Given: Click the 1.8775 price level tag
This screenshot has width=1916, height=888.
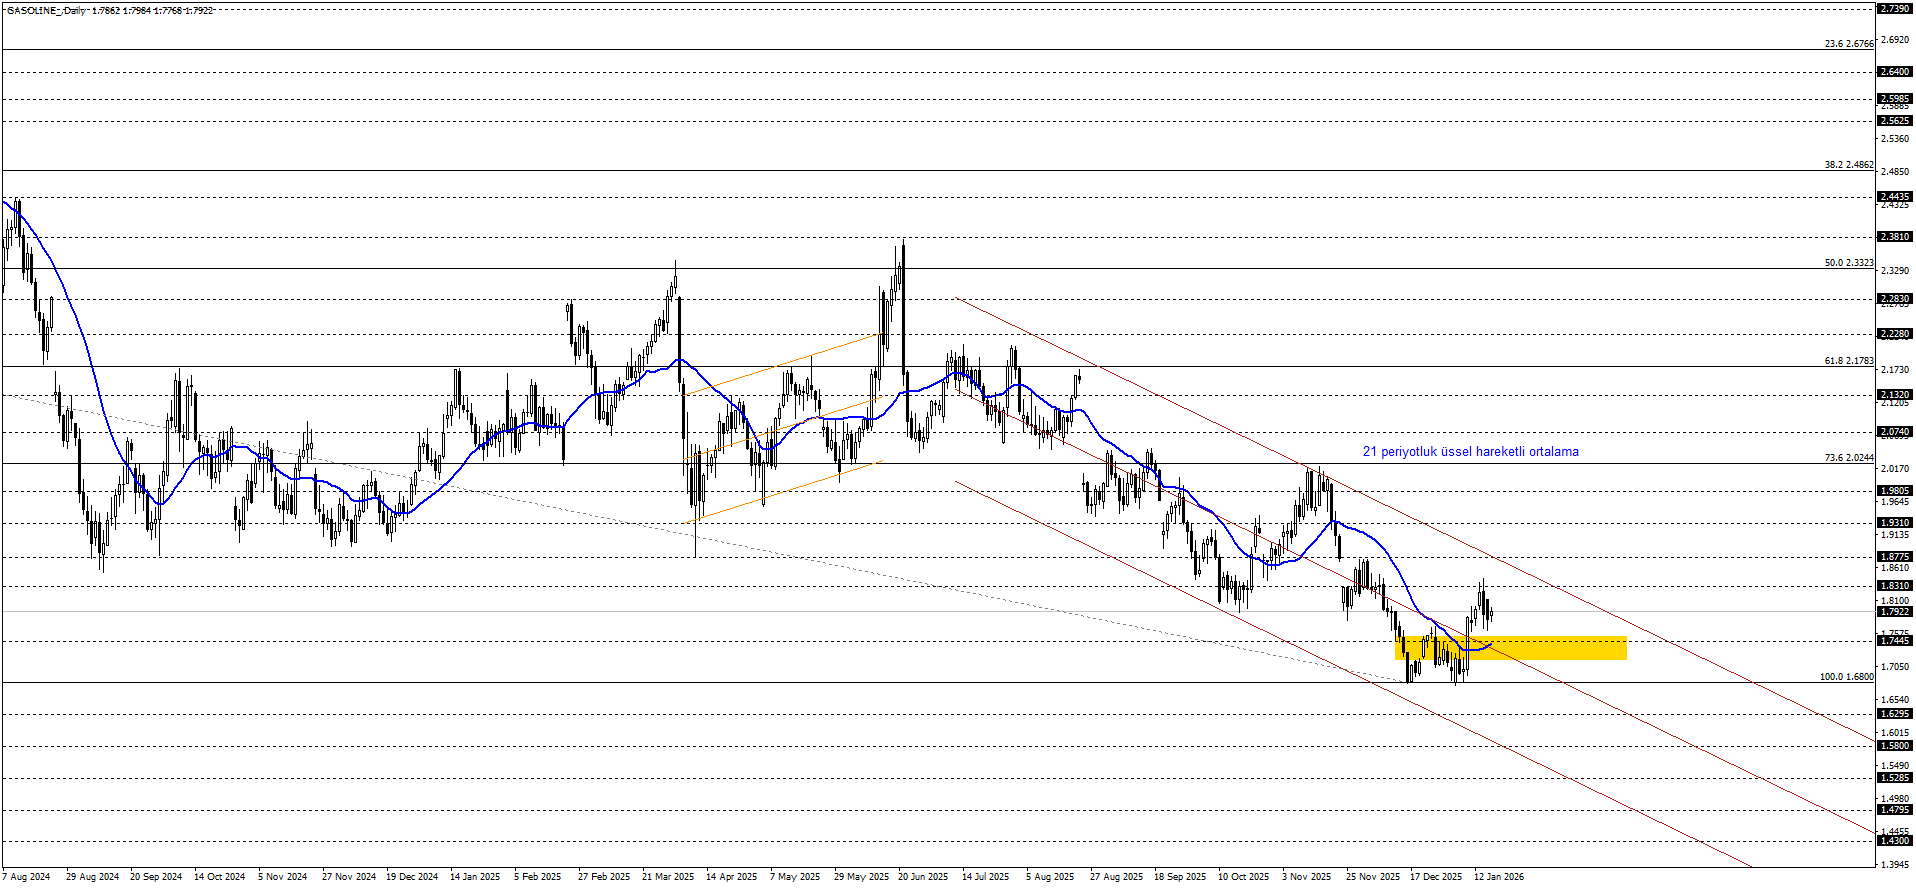Looking at the screenshot, I should (1894, 557).
